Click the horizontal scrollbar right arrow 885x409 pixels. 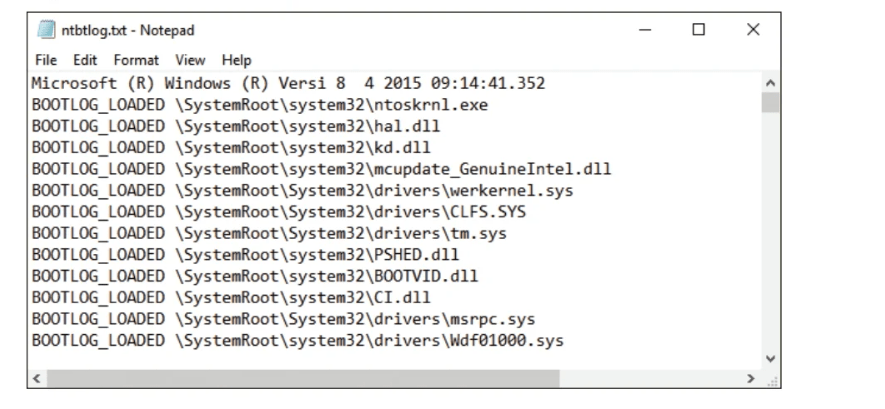pos(751,379)
